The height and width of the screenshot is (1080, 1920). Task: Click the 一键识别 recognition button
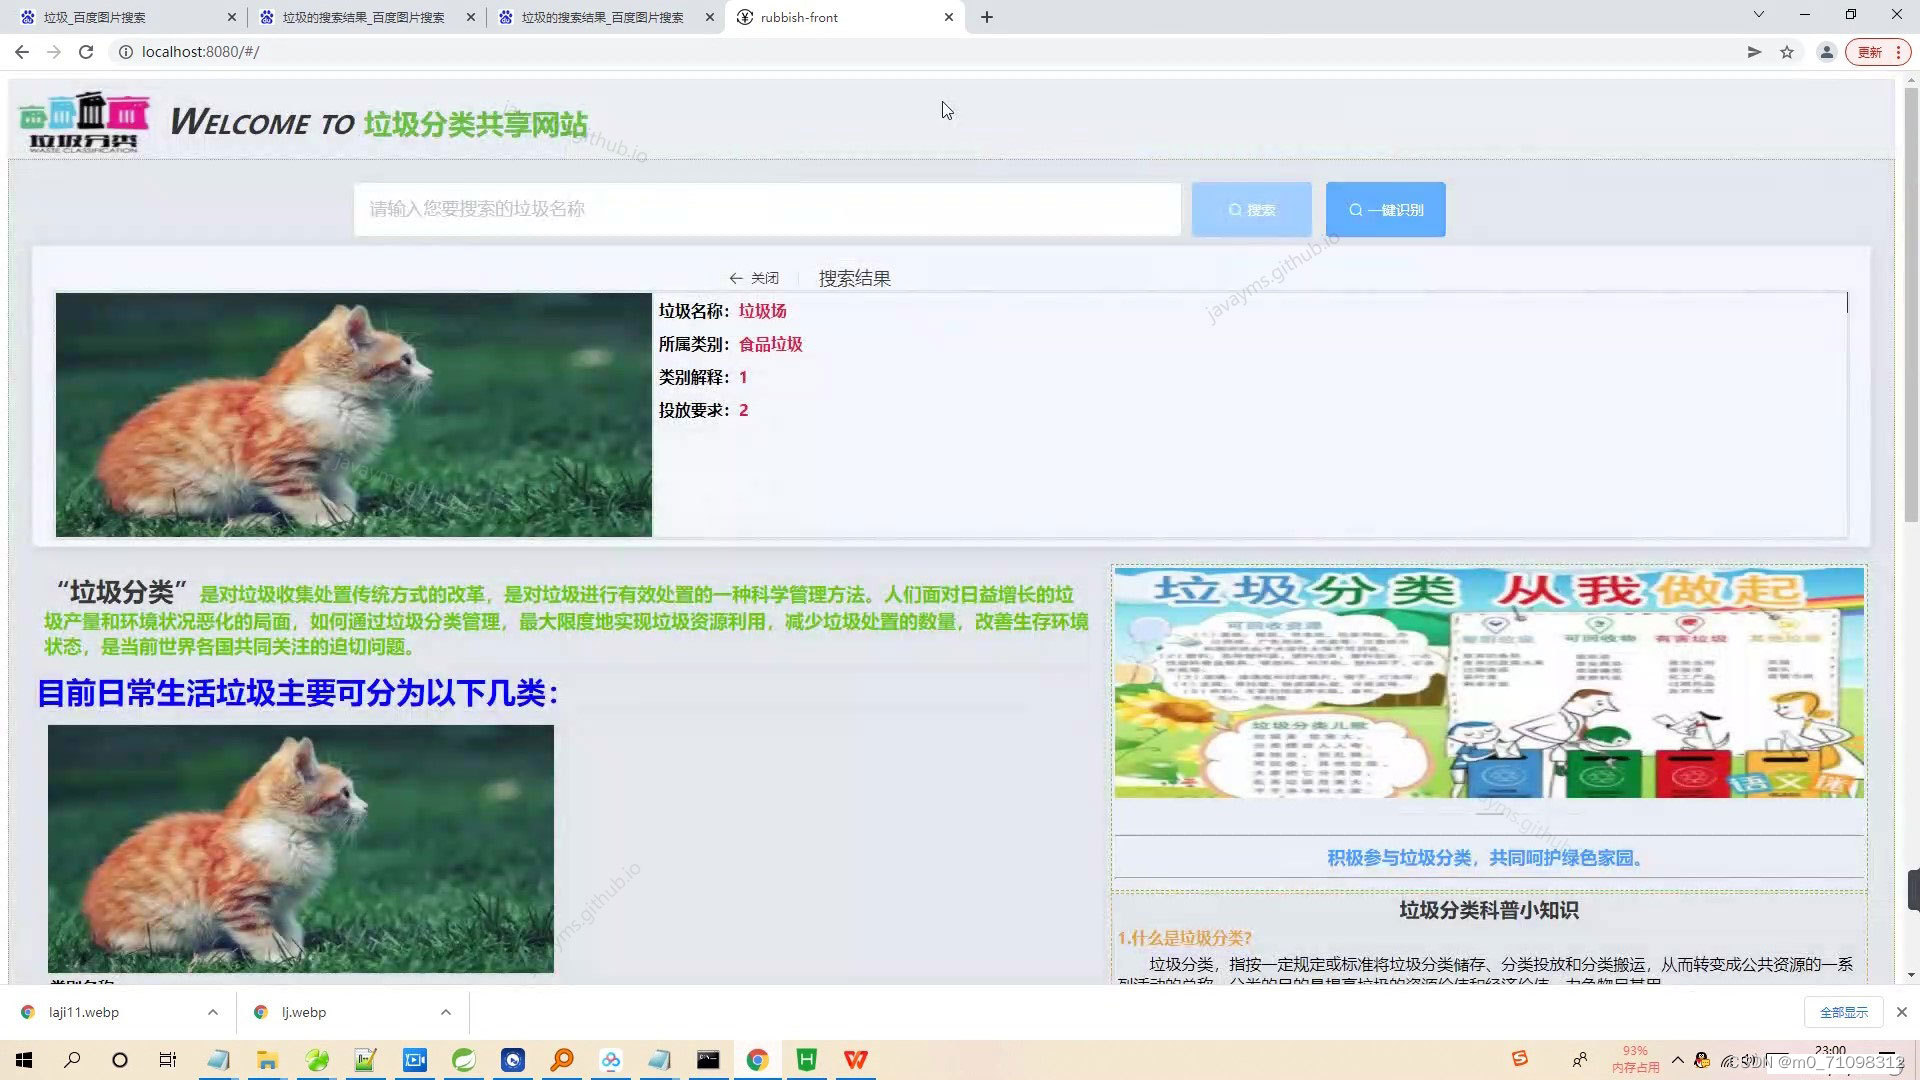click(1385, 210)
